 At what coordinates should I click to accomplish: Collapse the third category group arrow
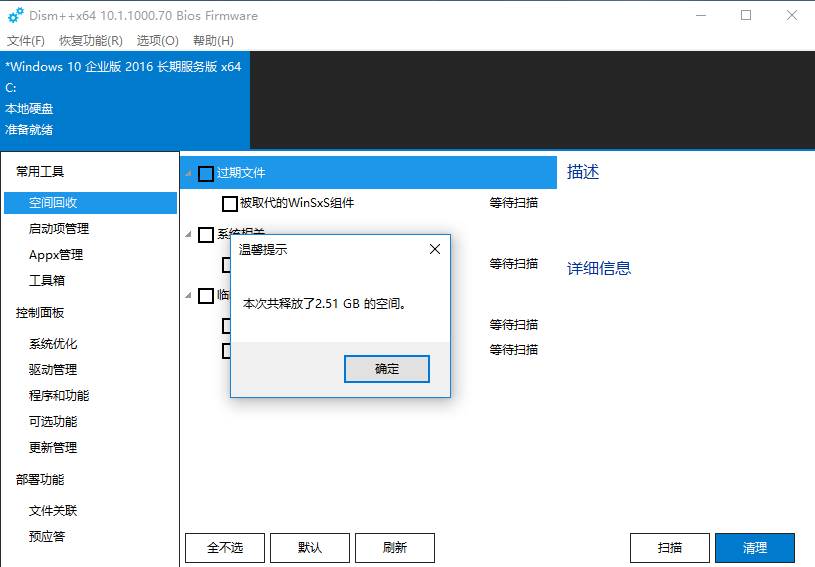(x=187, y=296)
